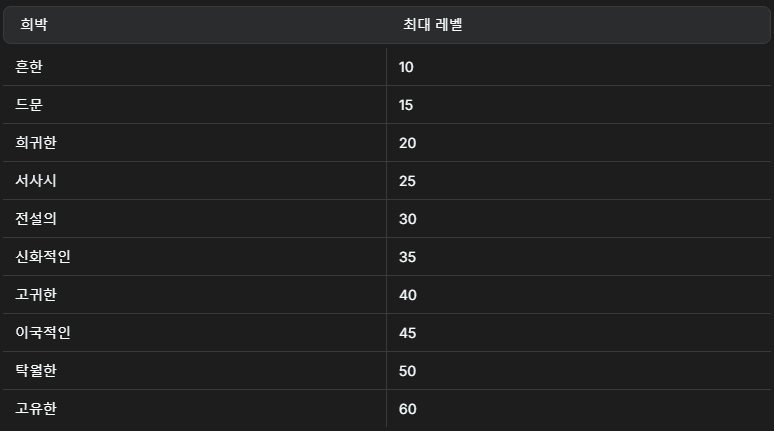The image size is (774, 431).
Task: Click max level value 25
Action: [407, 181]
